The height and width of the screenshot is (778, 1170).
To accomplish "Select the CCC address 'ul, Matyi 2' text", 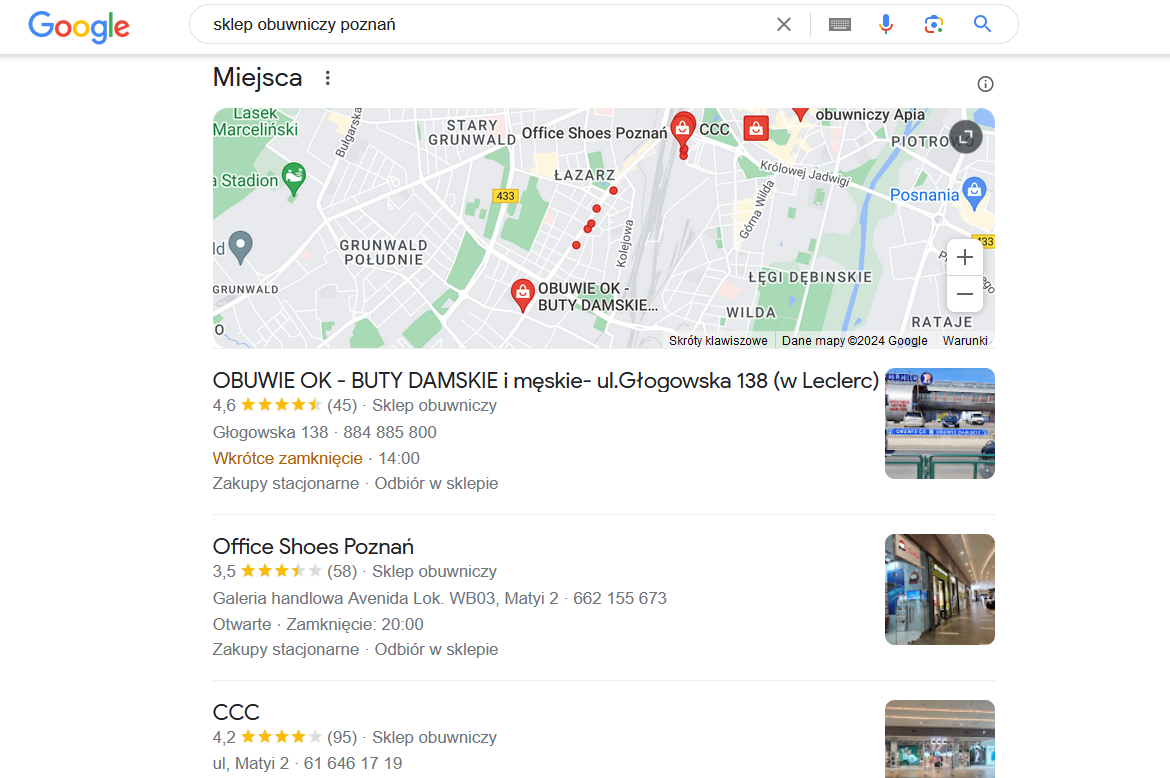I will click(x=251, y=764).
